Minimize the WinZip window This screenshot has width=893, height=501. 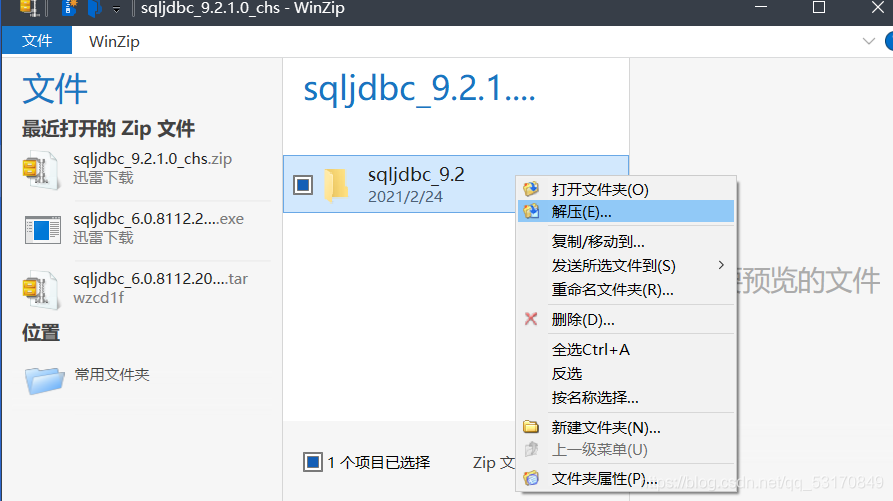coord(761,7)
